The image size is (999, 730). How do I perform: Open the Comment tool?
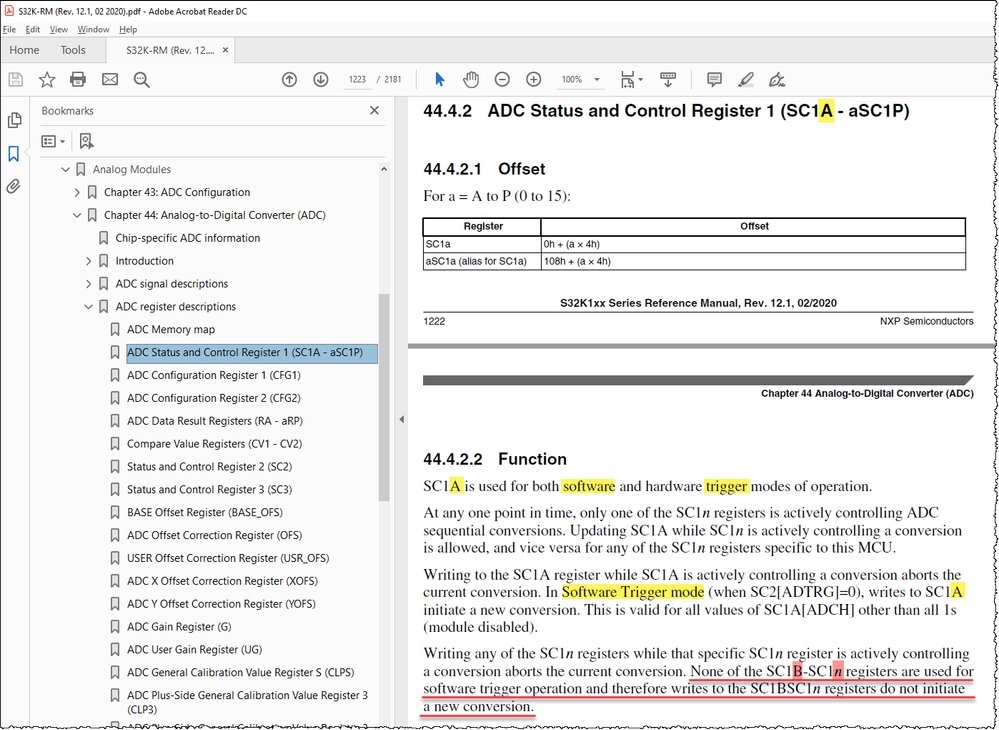point(713,79)
